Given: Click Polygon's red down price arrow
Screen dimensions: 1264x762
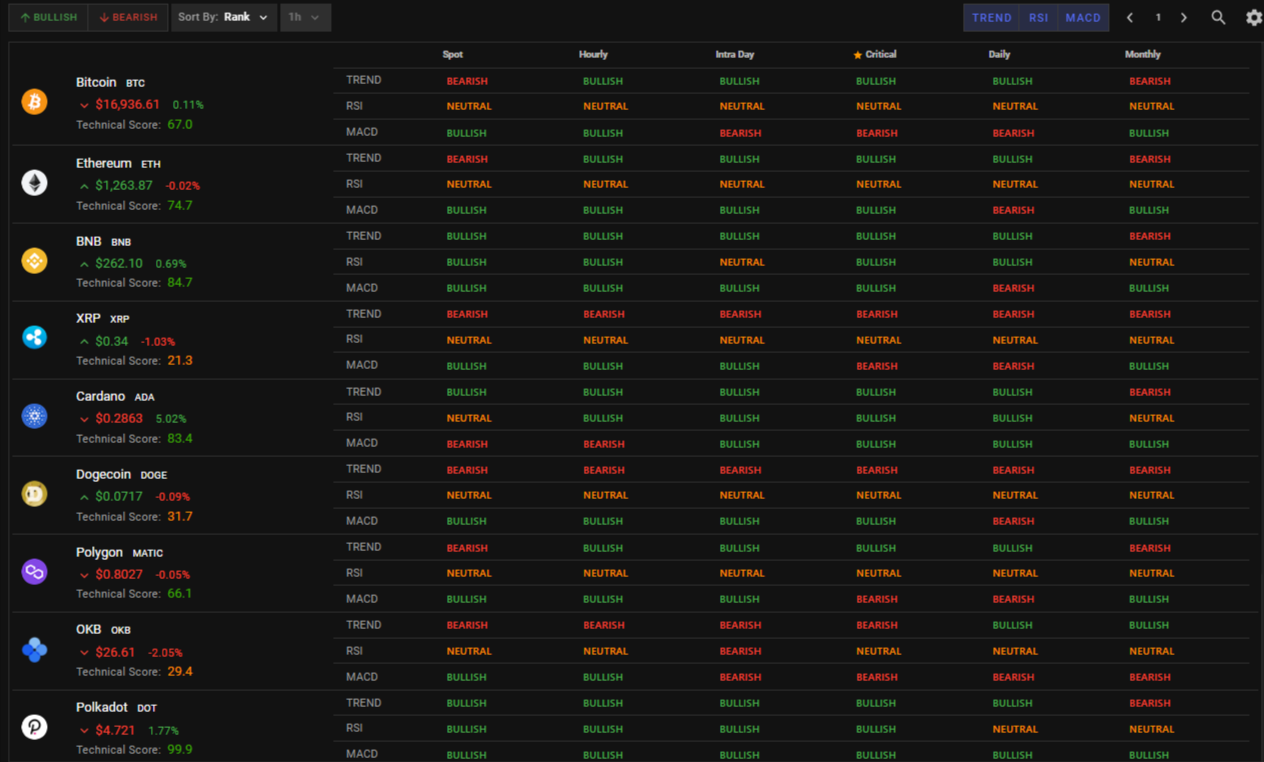Looking at the screenshot, I should pyautogui.click(x=84, y=575).
